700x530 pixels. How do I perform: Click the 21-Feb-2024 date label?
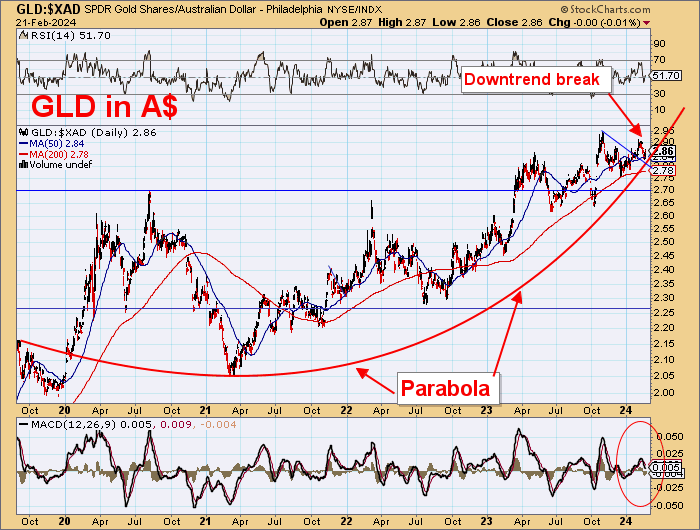pos(46,23)
